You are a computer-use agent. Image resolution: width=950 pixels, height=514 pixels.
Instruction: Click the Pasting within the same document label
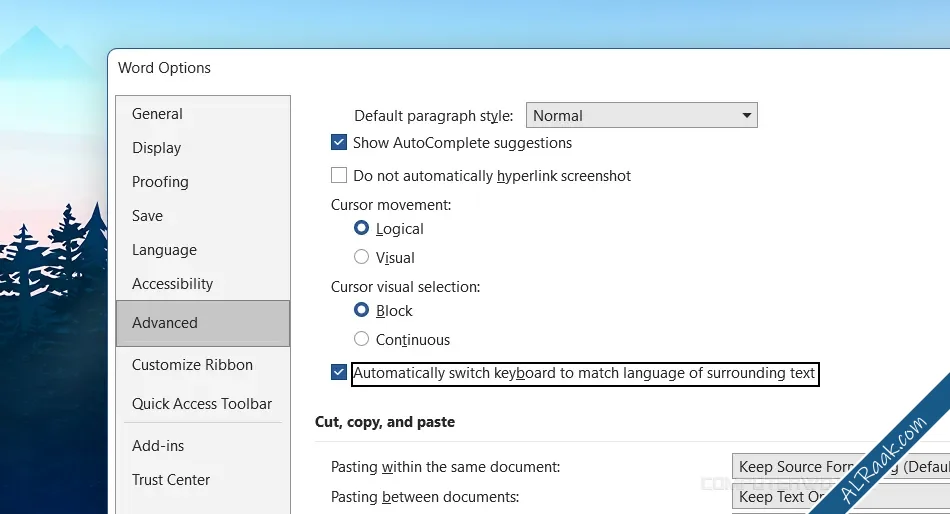[445, 467]
